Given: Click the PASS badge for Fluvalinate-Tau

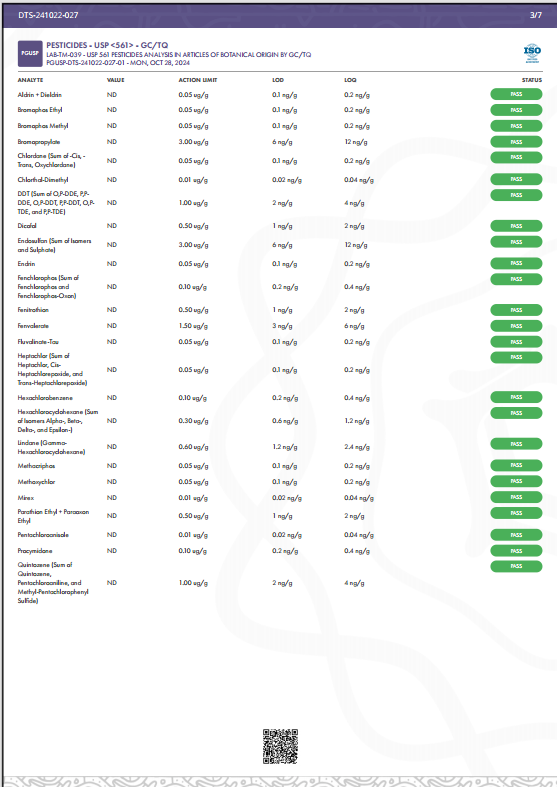Looking at the screenshot, I should click(516, 342).
